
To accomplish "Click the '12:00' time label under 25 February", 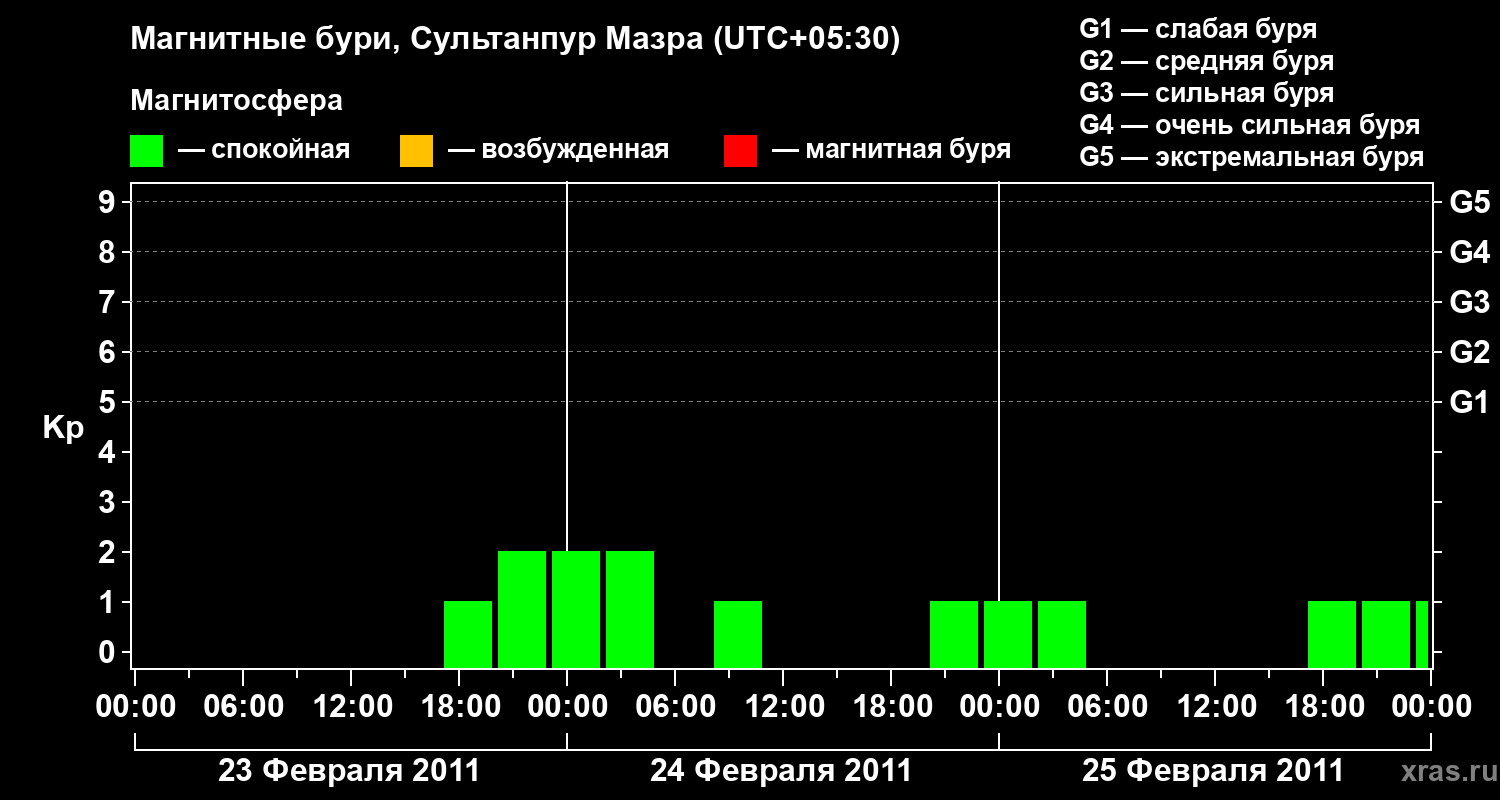I will pos(1215,707).
